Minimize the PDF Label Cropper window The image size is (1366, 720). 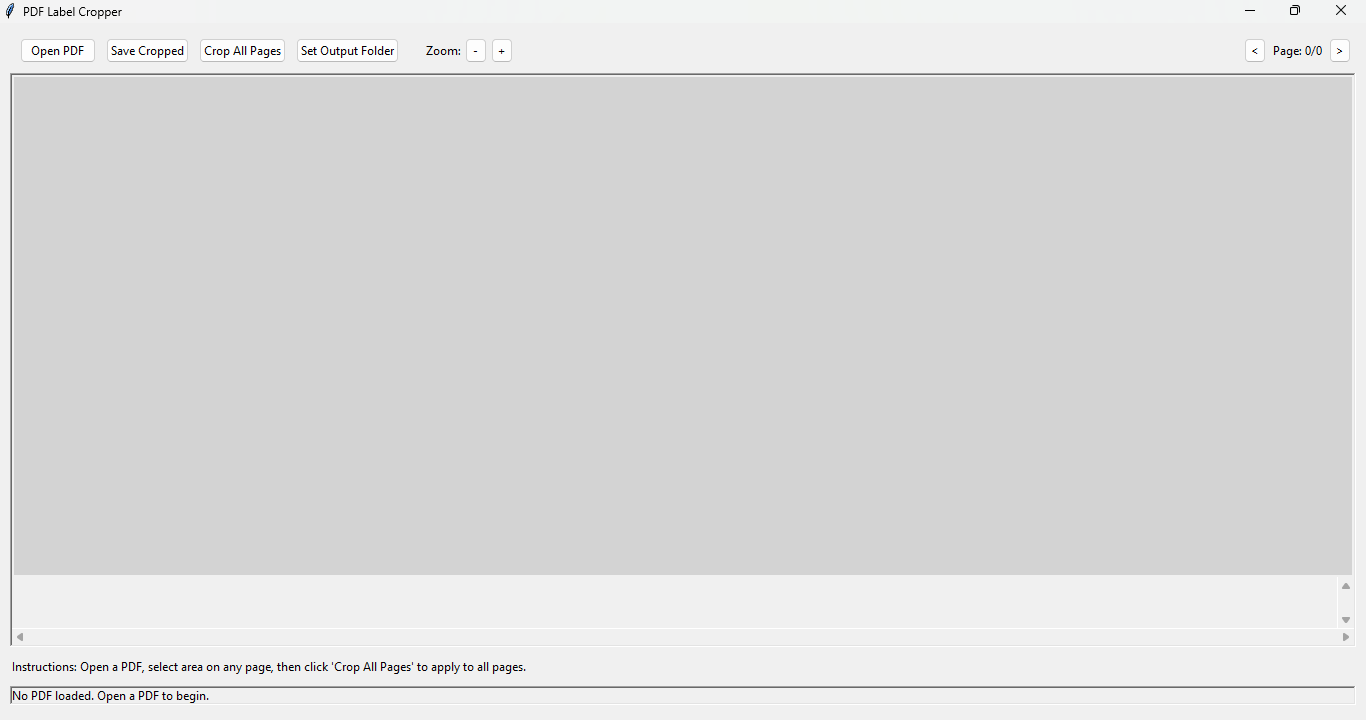click(1250, 11)
